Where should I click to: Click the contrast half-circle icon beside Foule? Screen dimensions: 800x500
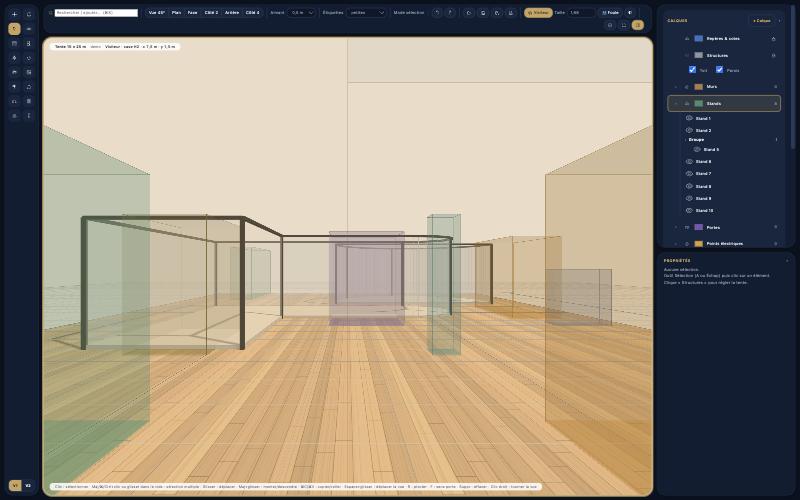click(x=630, y=13)
